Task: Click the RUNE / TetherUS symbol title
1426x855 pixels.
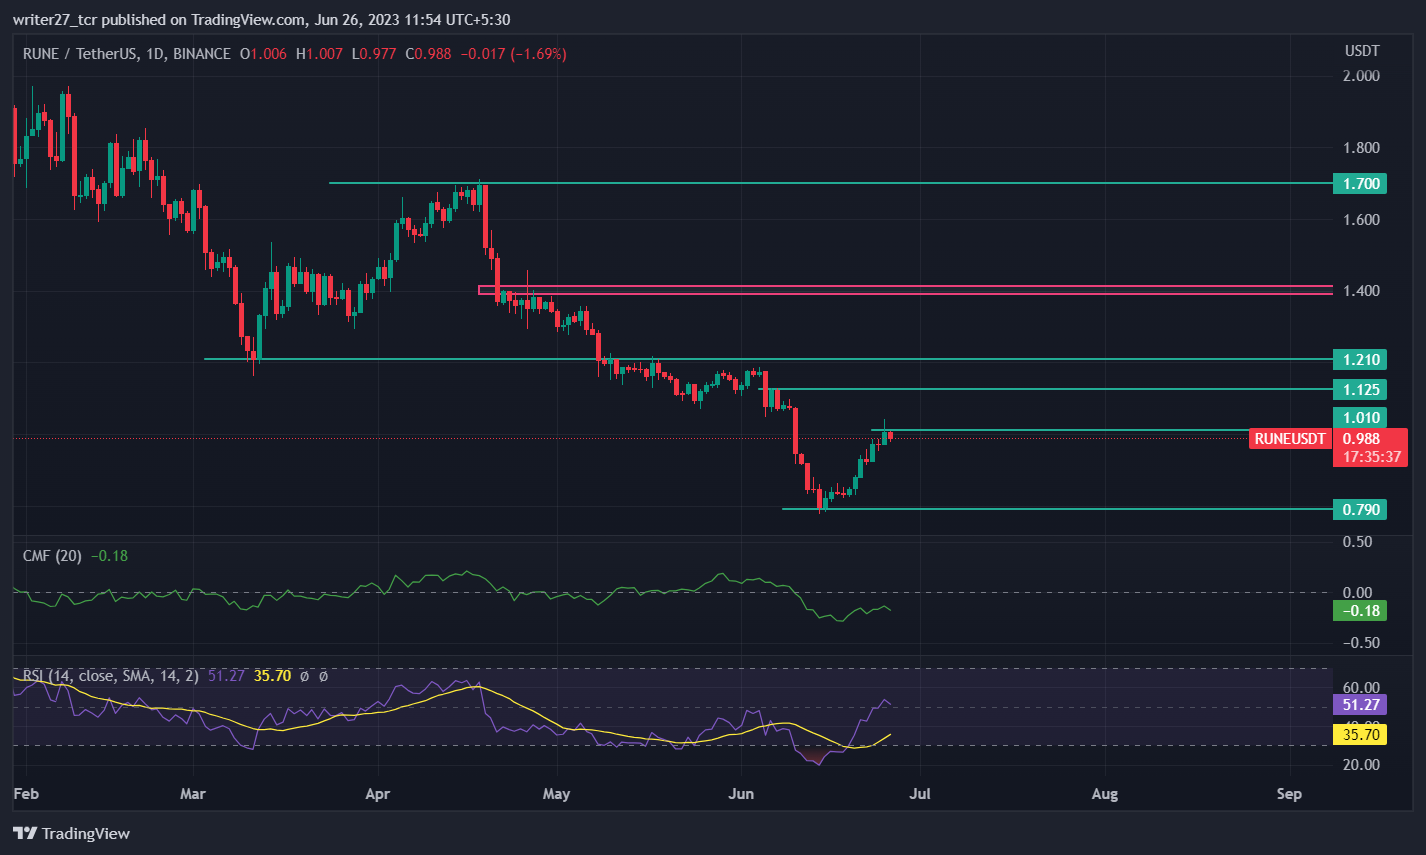Action: (81, 54)
